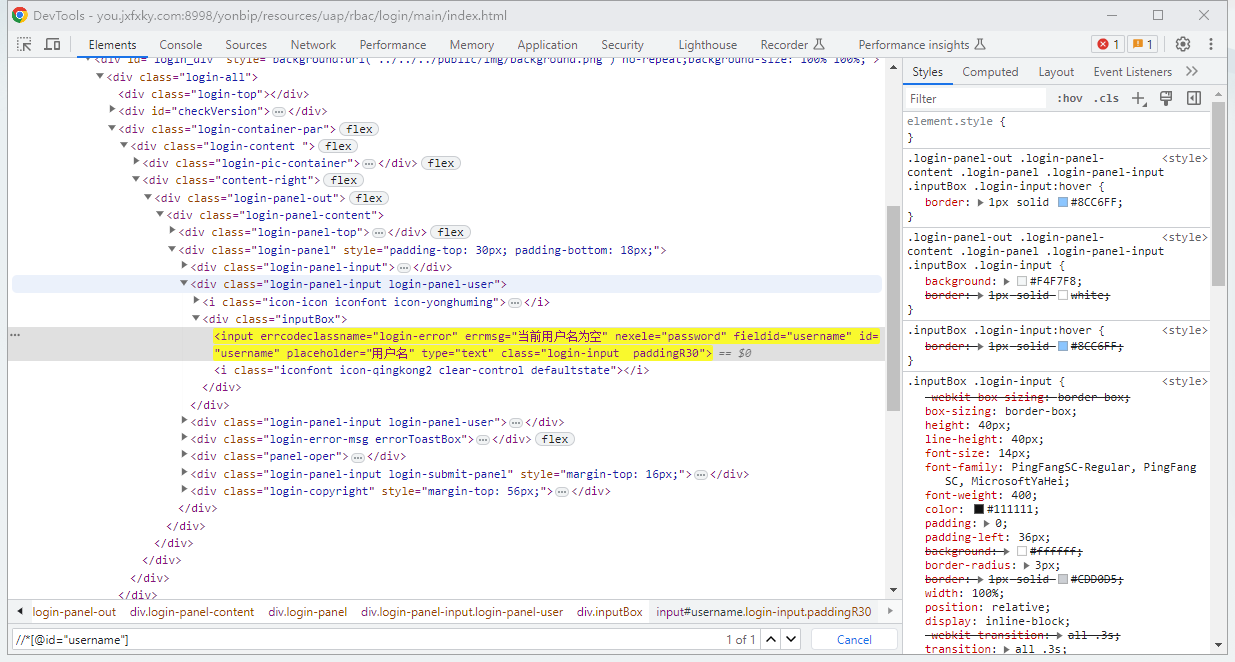Toggle the :hov element state panel
The width and height of the screenshot is (1235, 662).
pos(1069,98)
